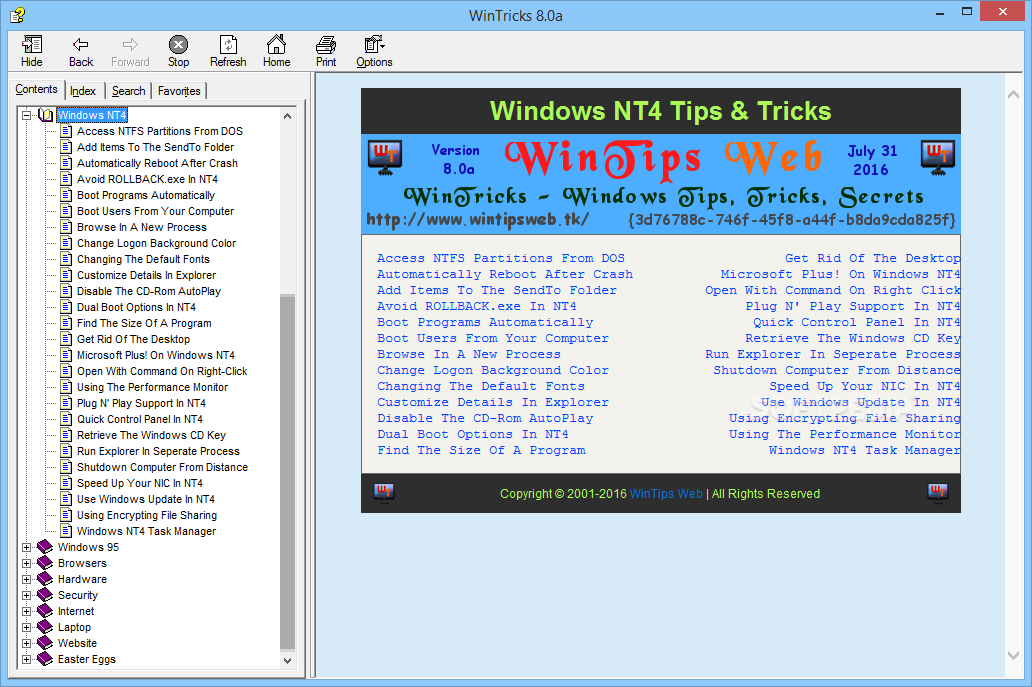
Task: Click the Browsers book icon
Action: pyautogui.click(x=45, y=563)
